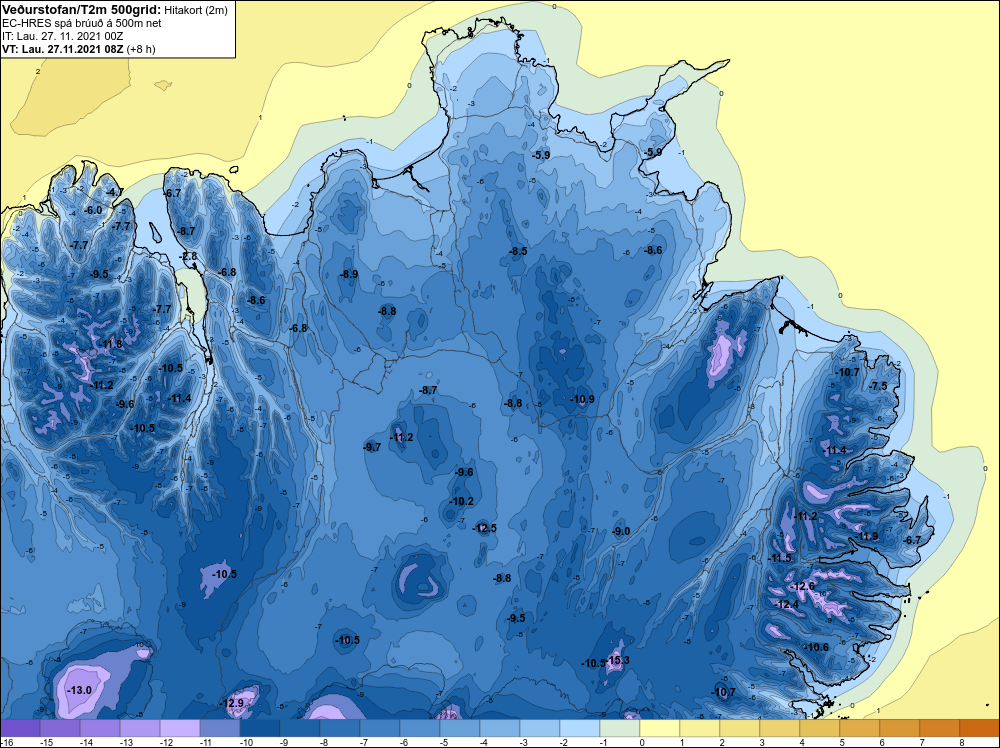Click the tan swatch between 3 and 4
Screen dimensions: 1000x748
[x=780, y=728]
